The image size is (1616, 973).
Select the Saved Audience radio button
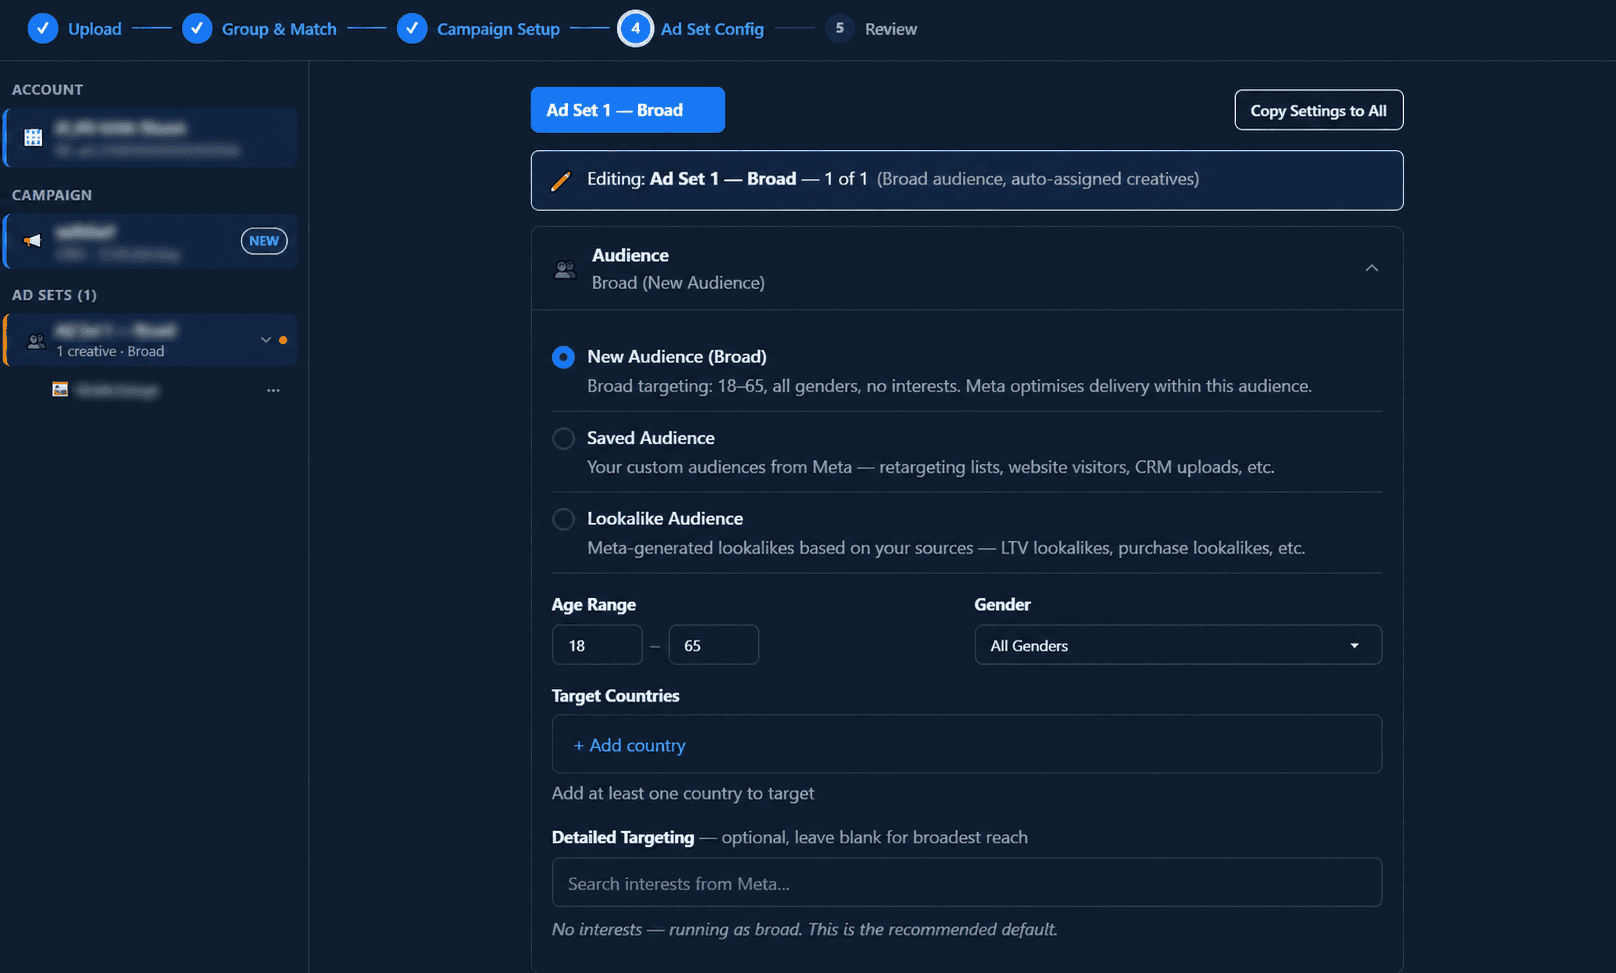[x=564, y=438]
